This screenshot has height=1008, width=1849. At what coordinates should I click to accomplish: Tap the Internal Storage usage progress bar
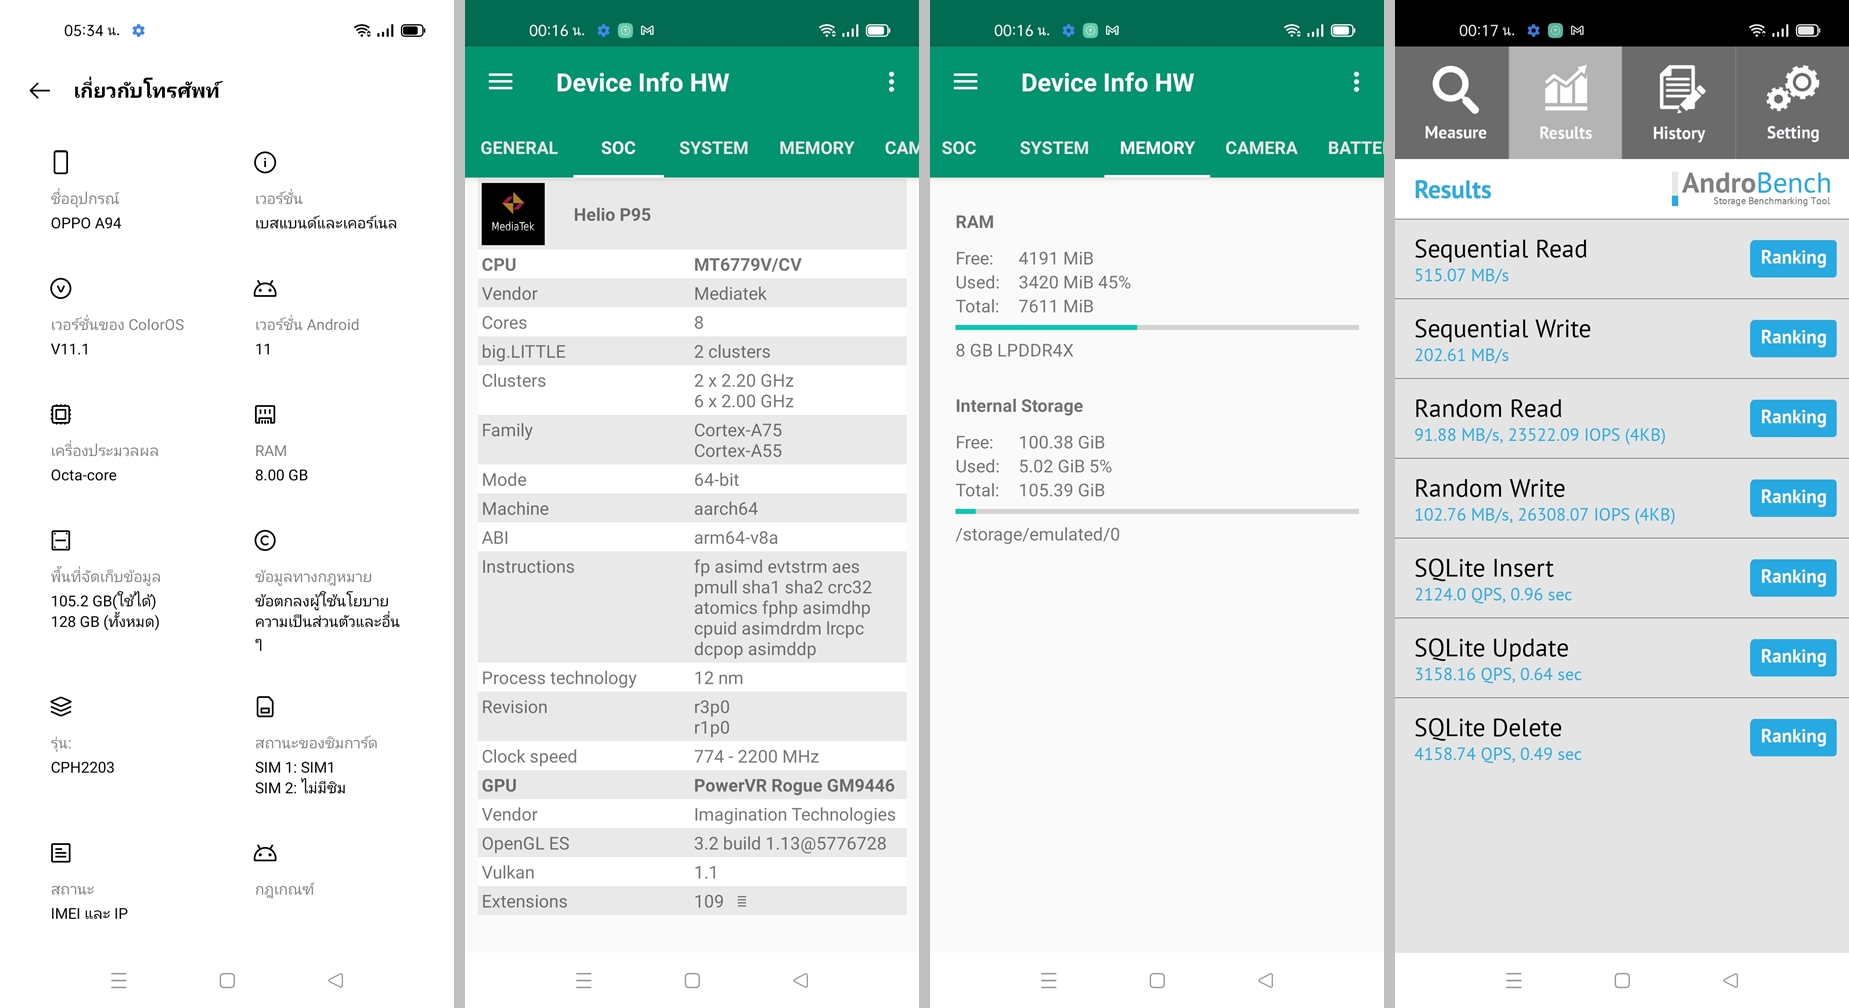tap(1157, 511)
